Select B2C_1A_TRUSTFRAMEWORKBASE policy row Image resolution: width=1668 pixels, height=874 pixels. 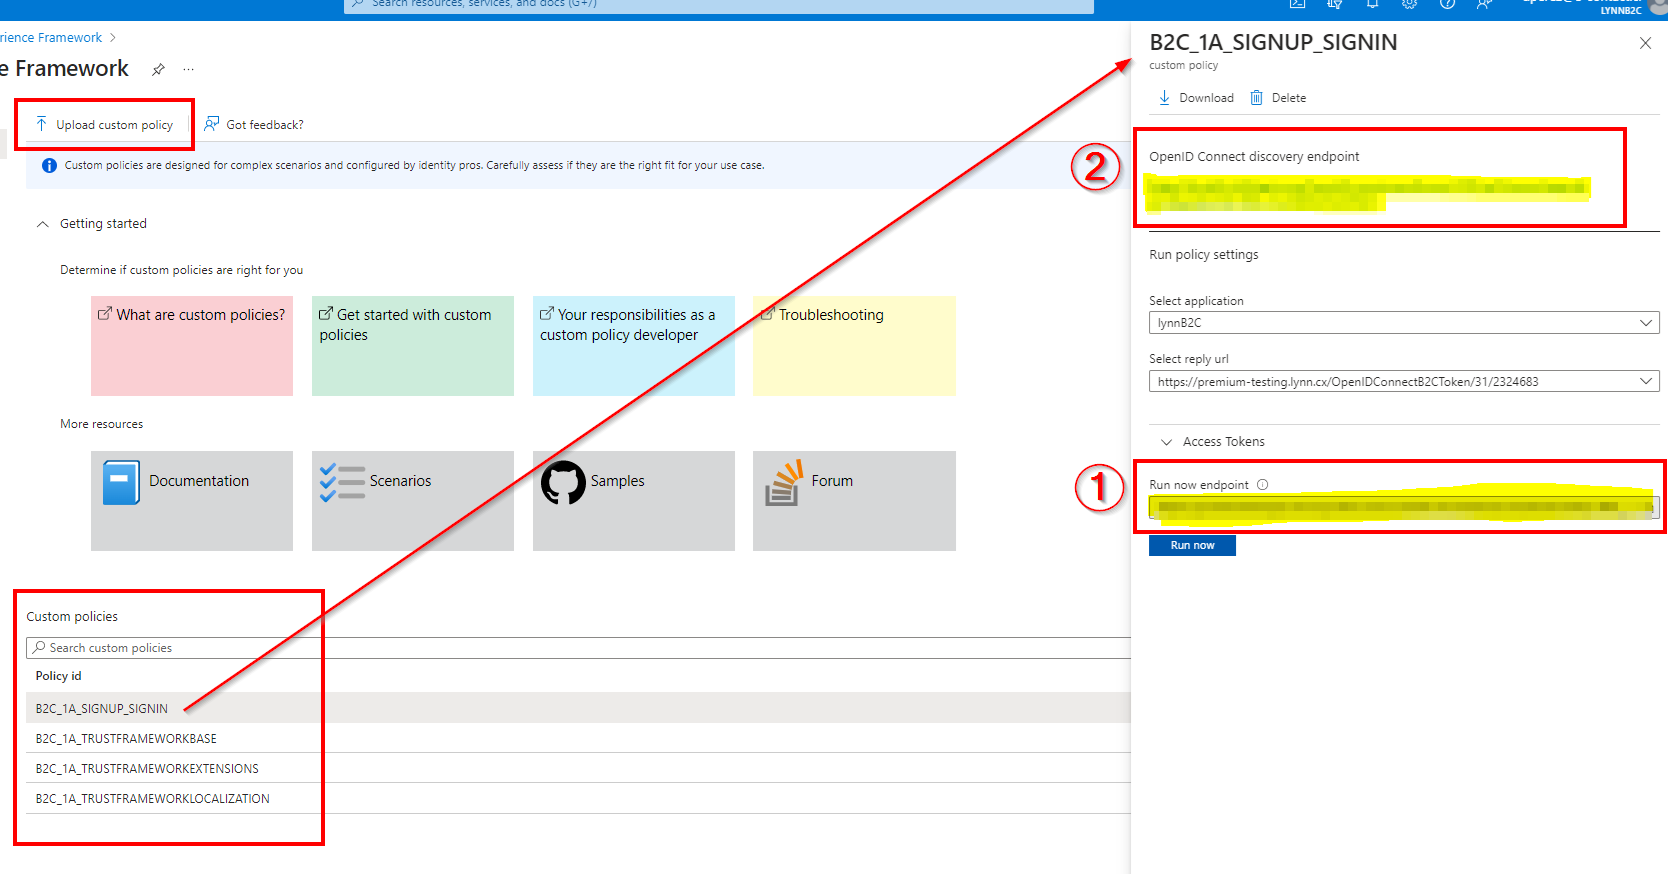coord(126,739)
